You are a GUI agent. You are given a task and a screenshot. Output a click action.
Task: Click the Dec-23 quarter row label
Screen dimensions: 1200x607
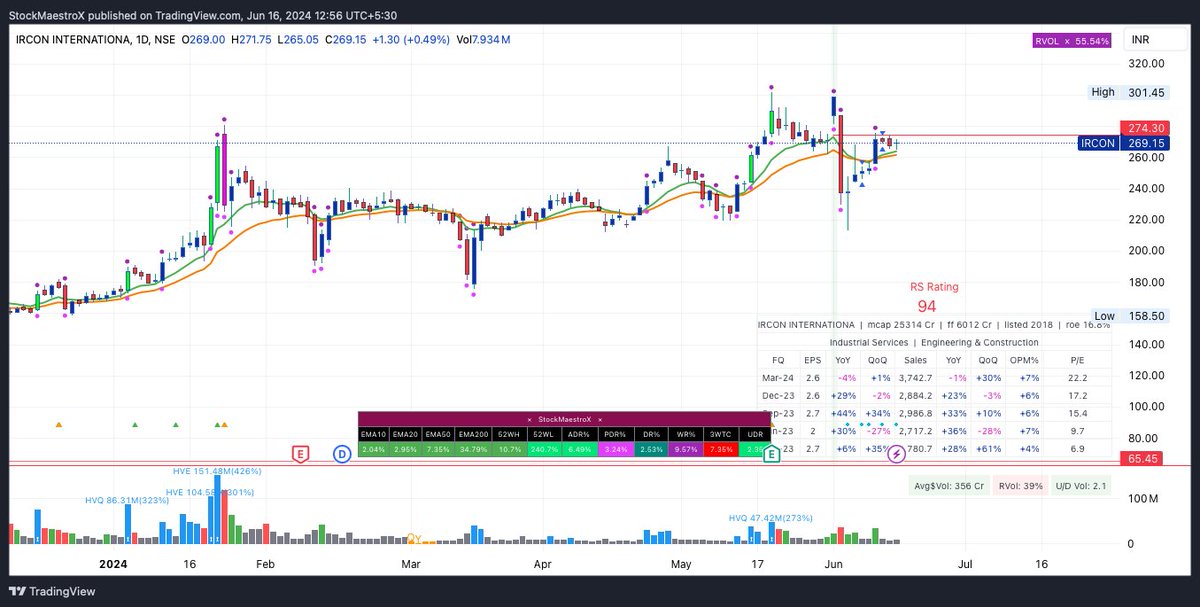pos(779,395)
